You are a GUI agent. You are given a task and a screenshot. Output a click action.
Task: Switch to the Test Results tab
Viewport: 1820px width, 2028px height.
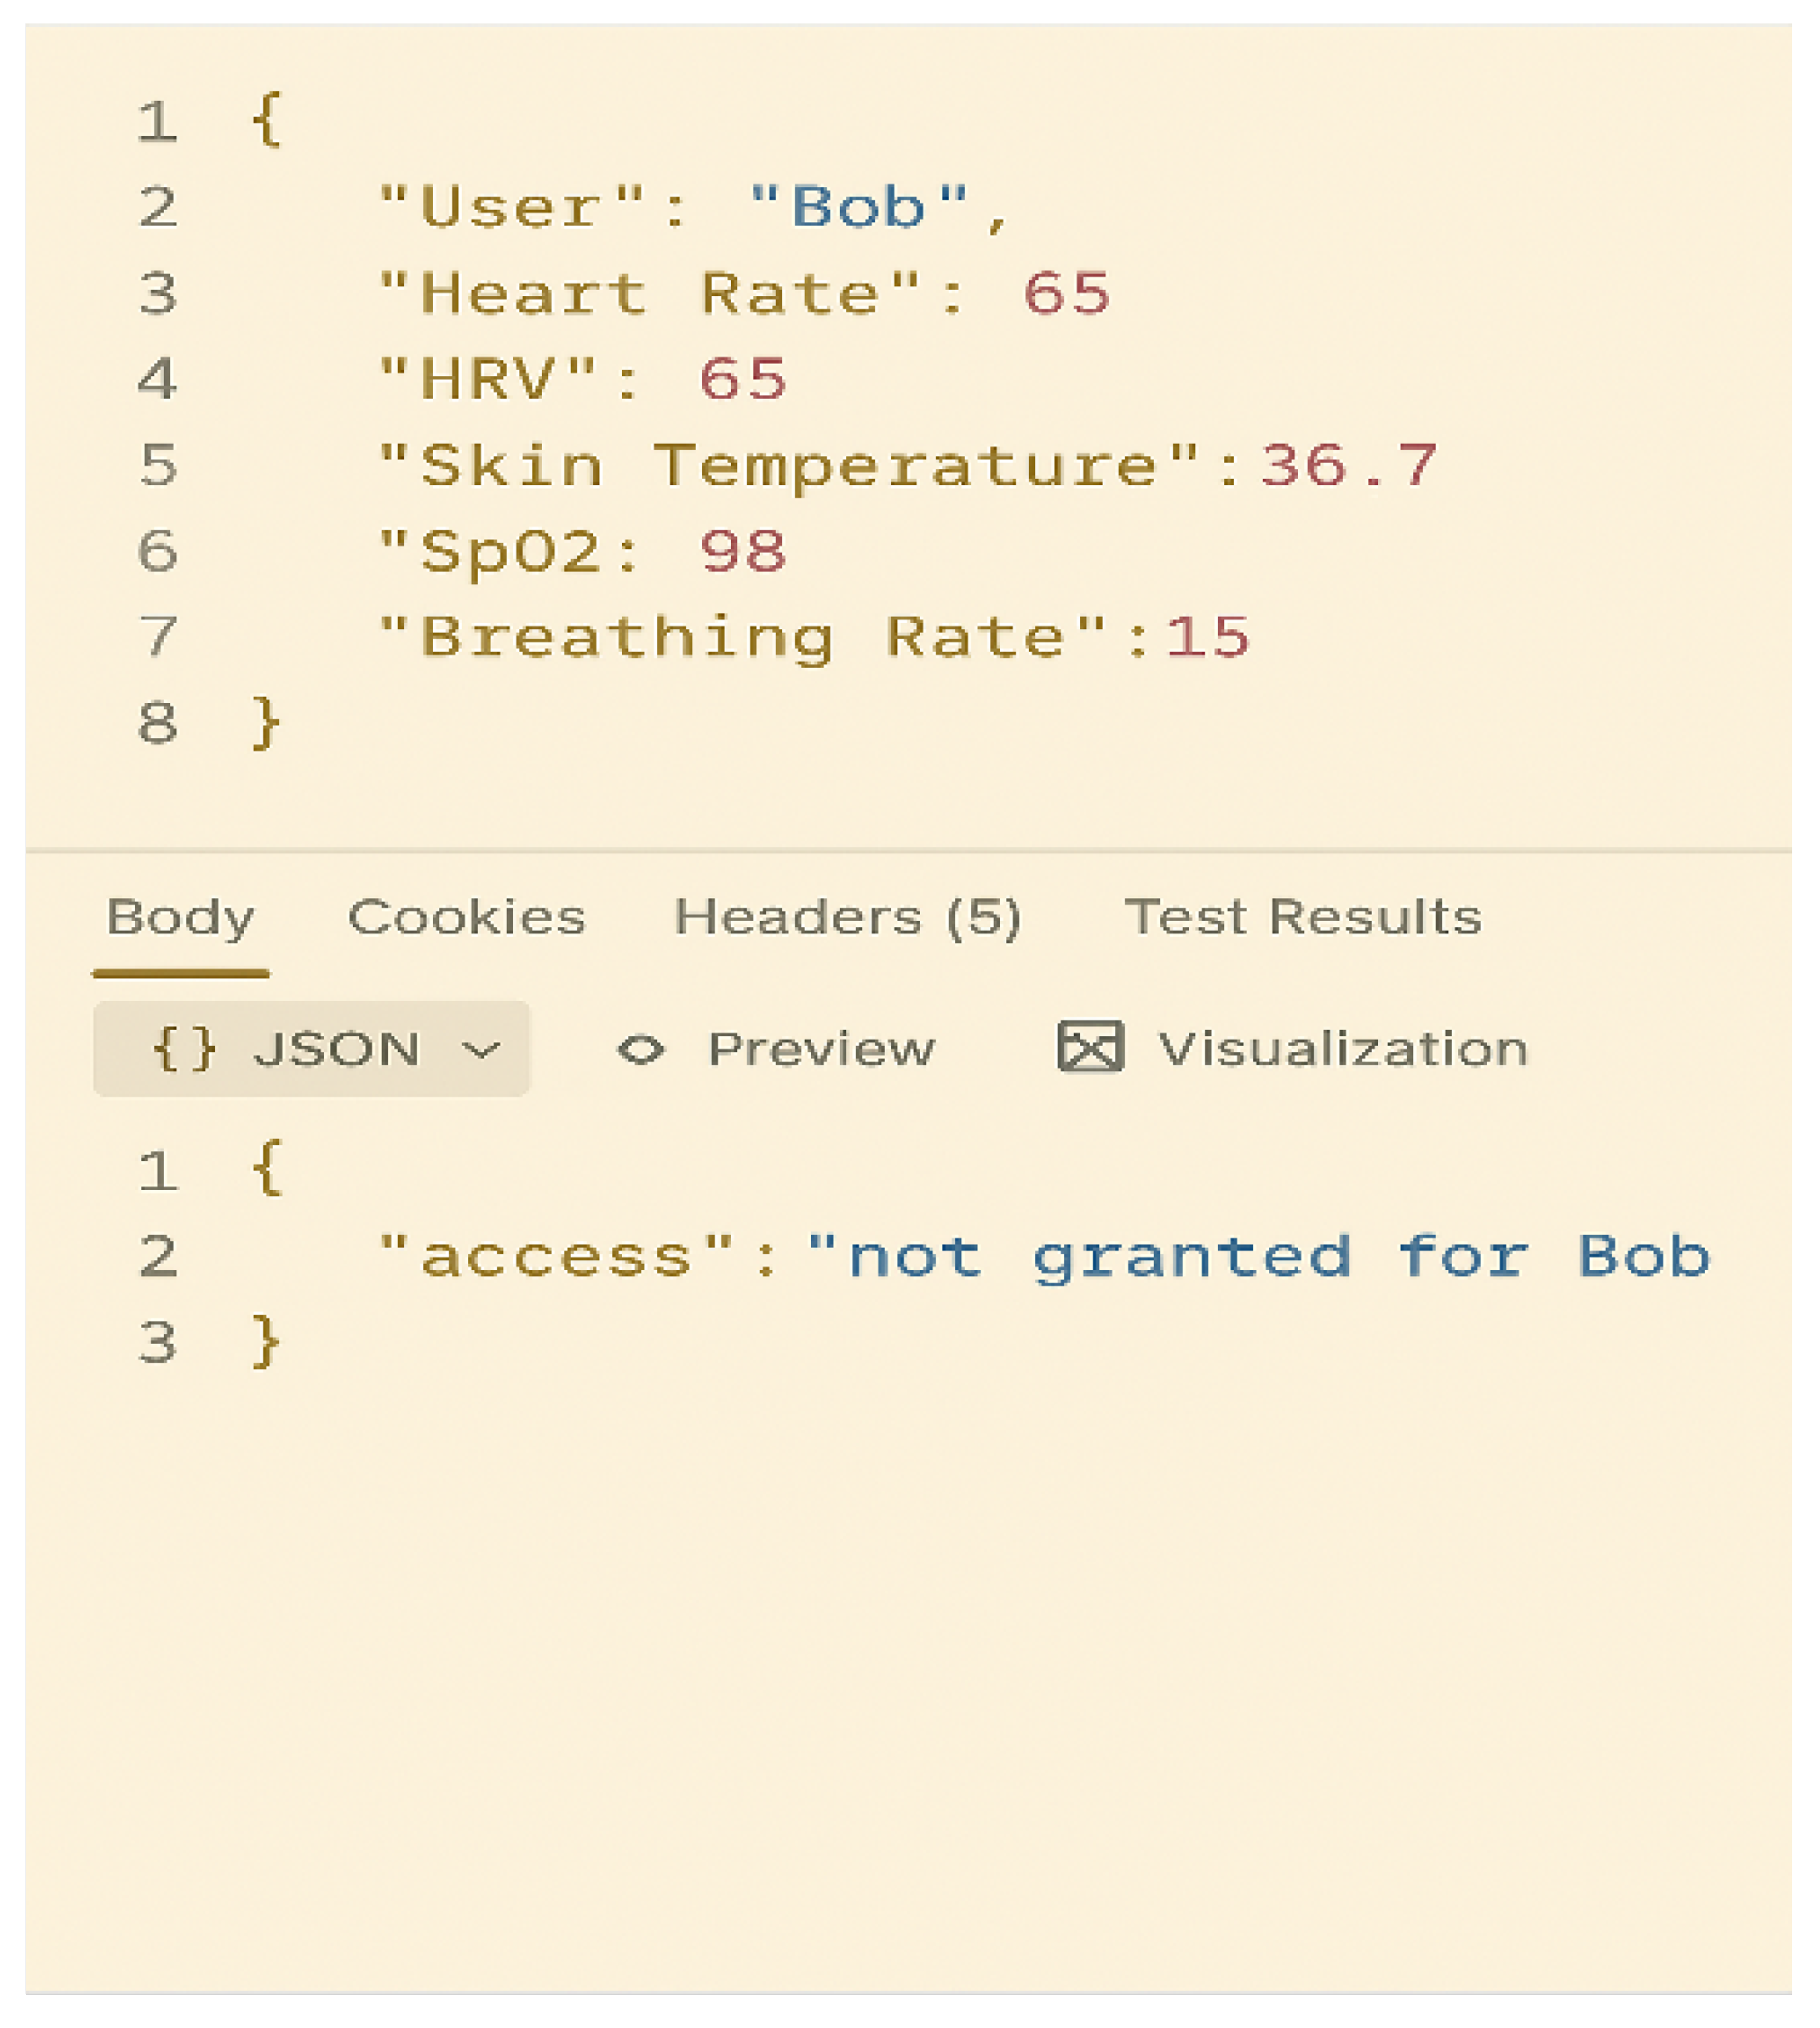[1302, 917]
